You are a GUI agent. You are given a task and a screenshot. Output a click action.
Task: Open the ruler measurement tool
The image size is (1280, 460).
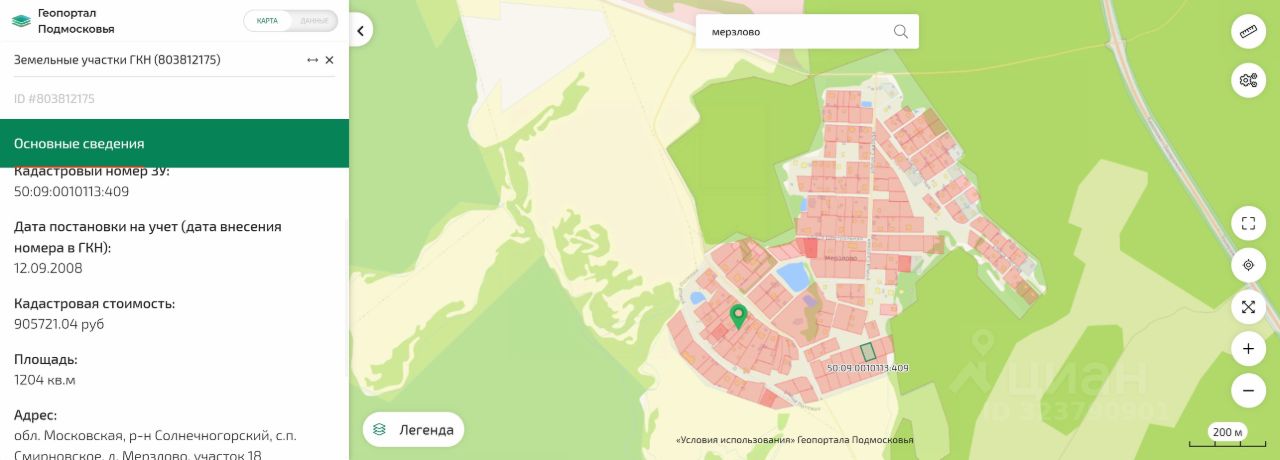click(x=1248, y=32)
